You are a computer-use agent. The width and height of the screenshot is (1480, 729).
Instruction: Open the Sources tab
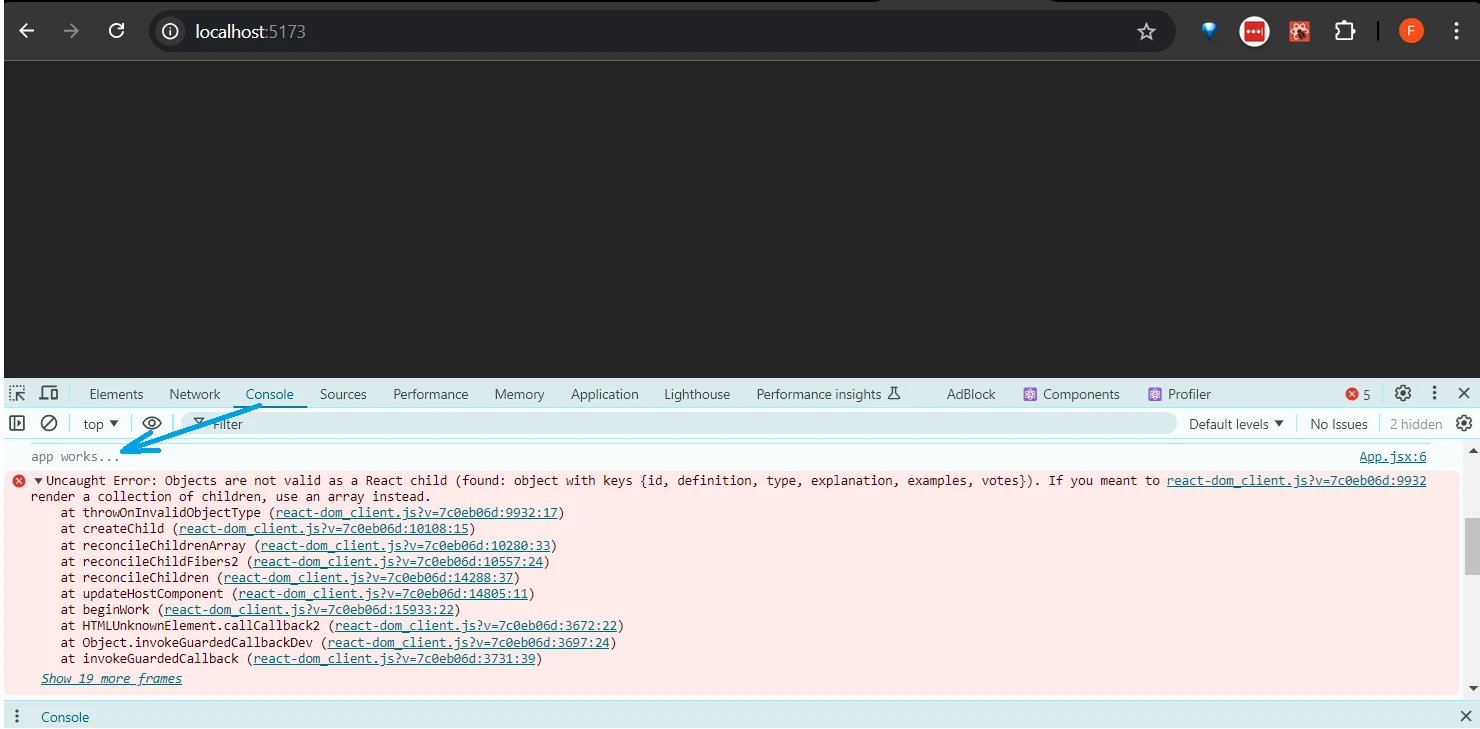(343, 394)
